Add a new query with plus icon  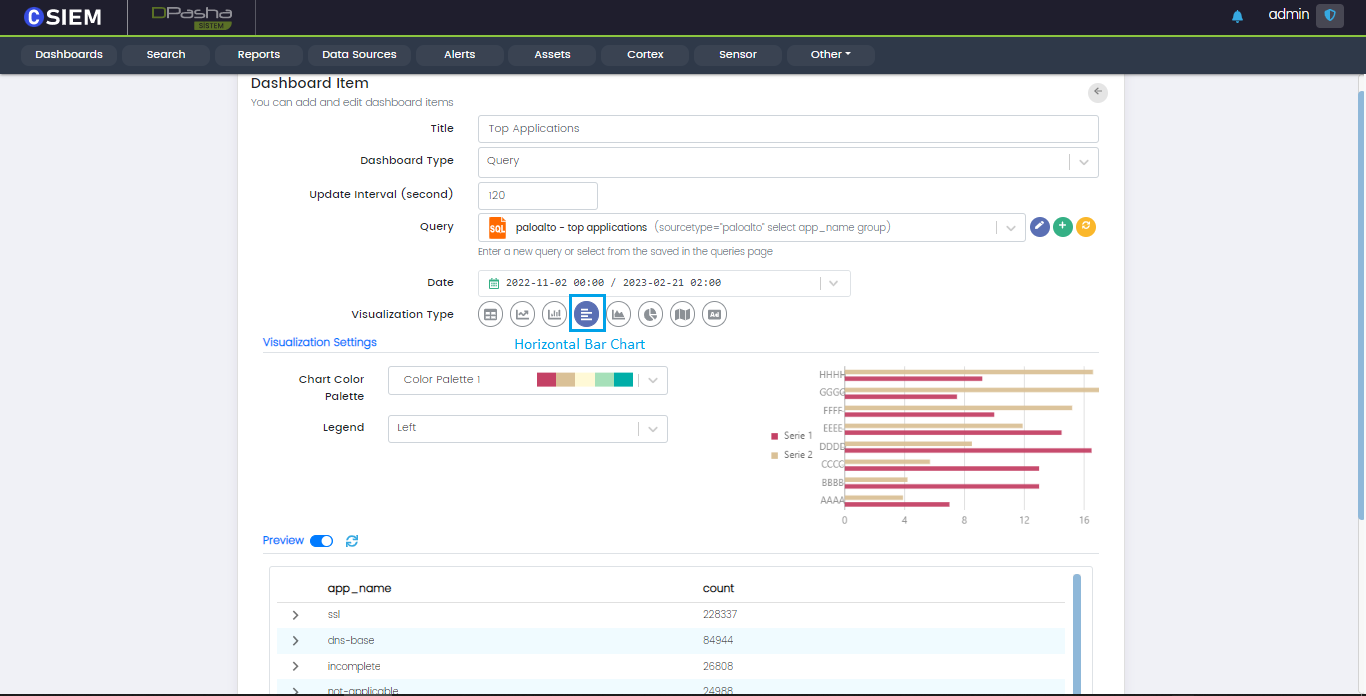(1063, 227)
